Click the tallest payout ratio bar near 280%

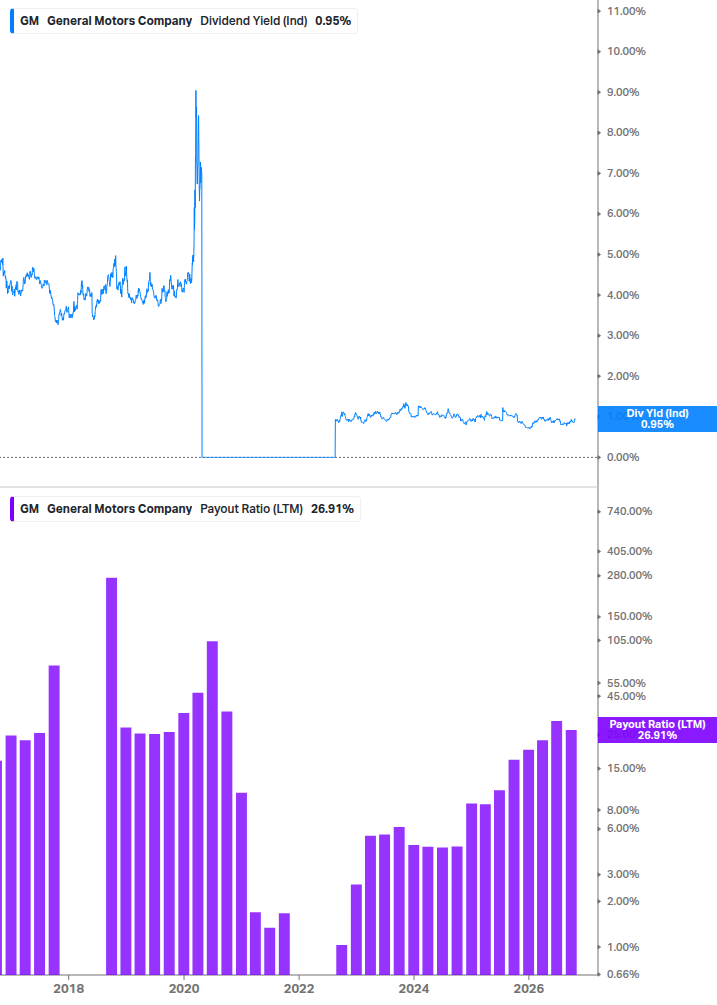[111, 776]
